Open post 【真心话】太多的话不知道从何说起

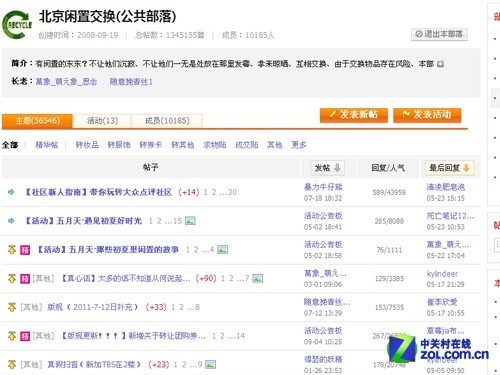pyautogui.click(x=125, y=278)
